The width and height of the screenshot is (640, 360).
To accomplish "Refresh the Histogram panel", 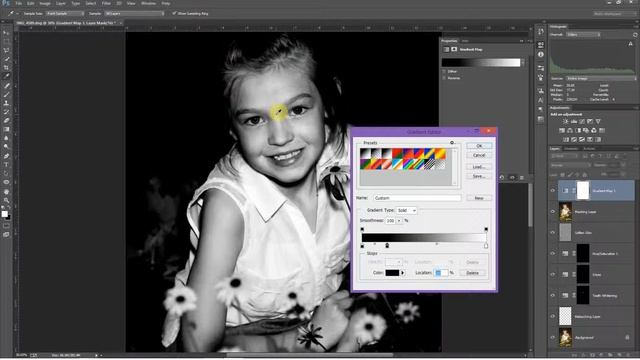I will (x=635, y=35).
